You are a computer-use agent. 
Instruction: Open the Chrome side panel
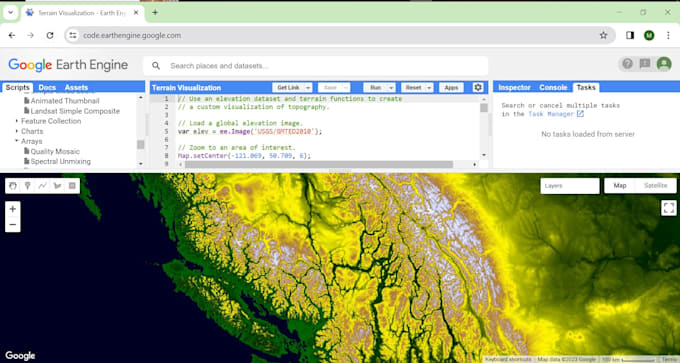point(630,36)
